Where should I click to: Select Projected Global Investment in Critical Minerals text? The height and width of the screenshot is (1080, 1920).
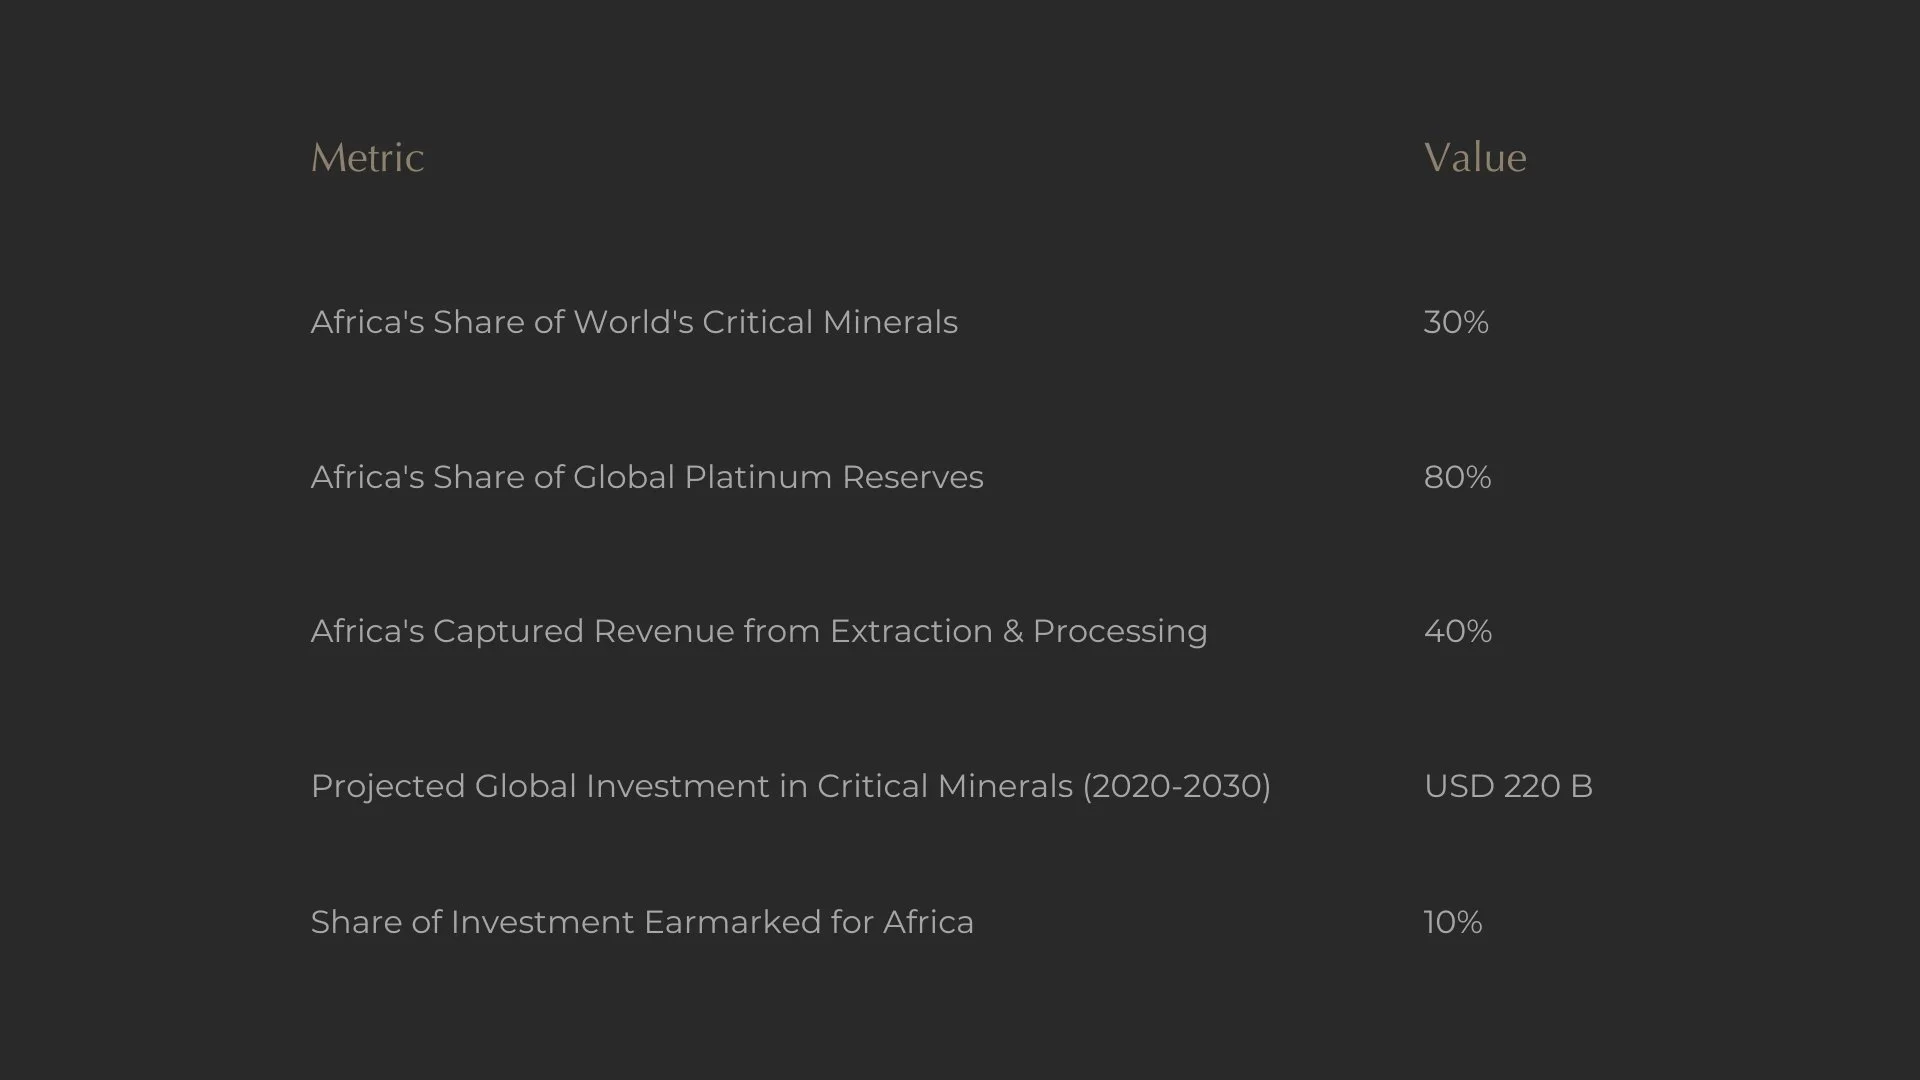click(692, 786)
